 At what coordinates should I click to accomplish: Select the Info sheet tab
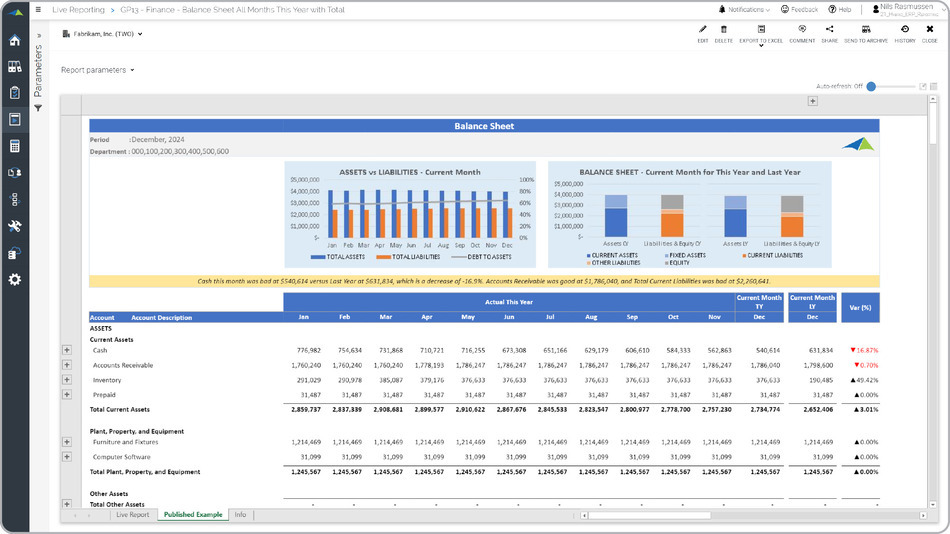click(x=240, y=515)
